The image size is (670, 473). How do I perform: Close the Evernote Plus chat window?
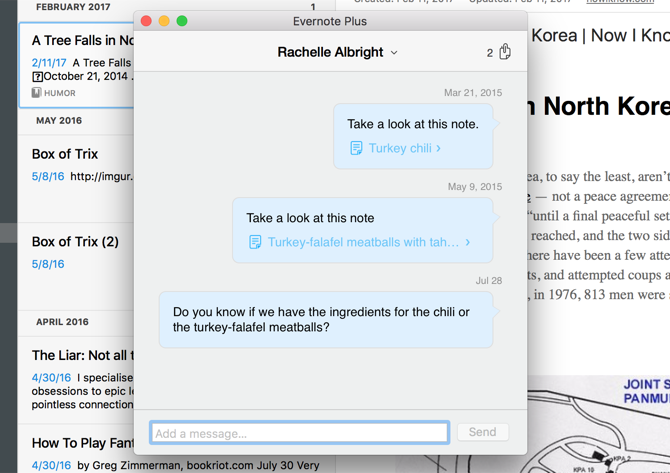(x=146, y=21)
